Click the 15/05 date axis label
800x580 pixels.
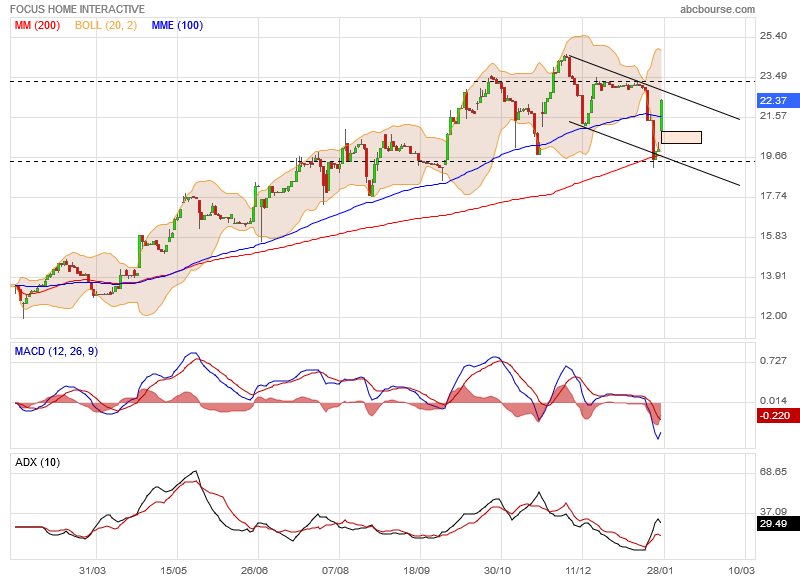173,570
